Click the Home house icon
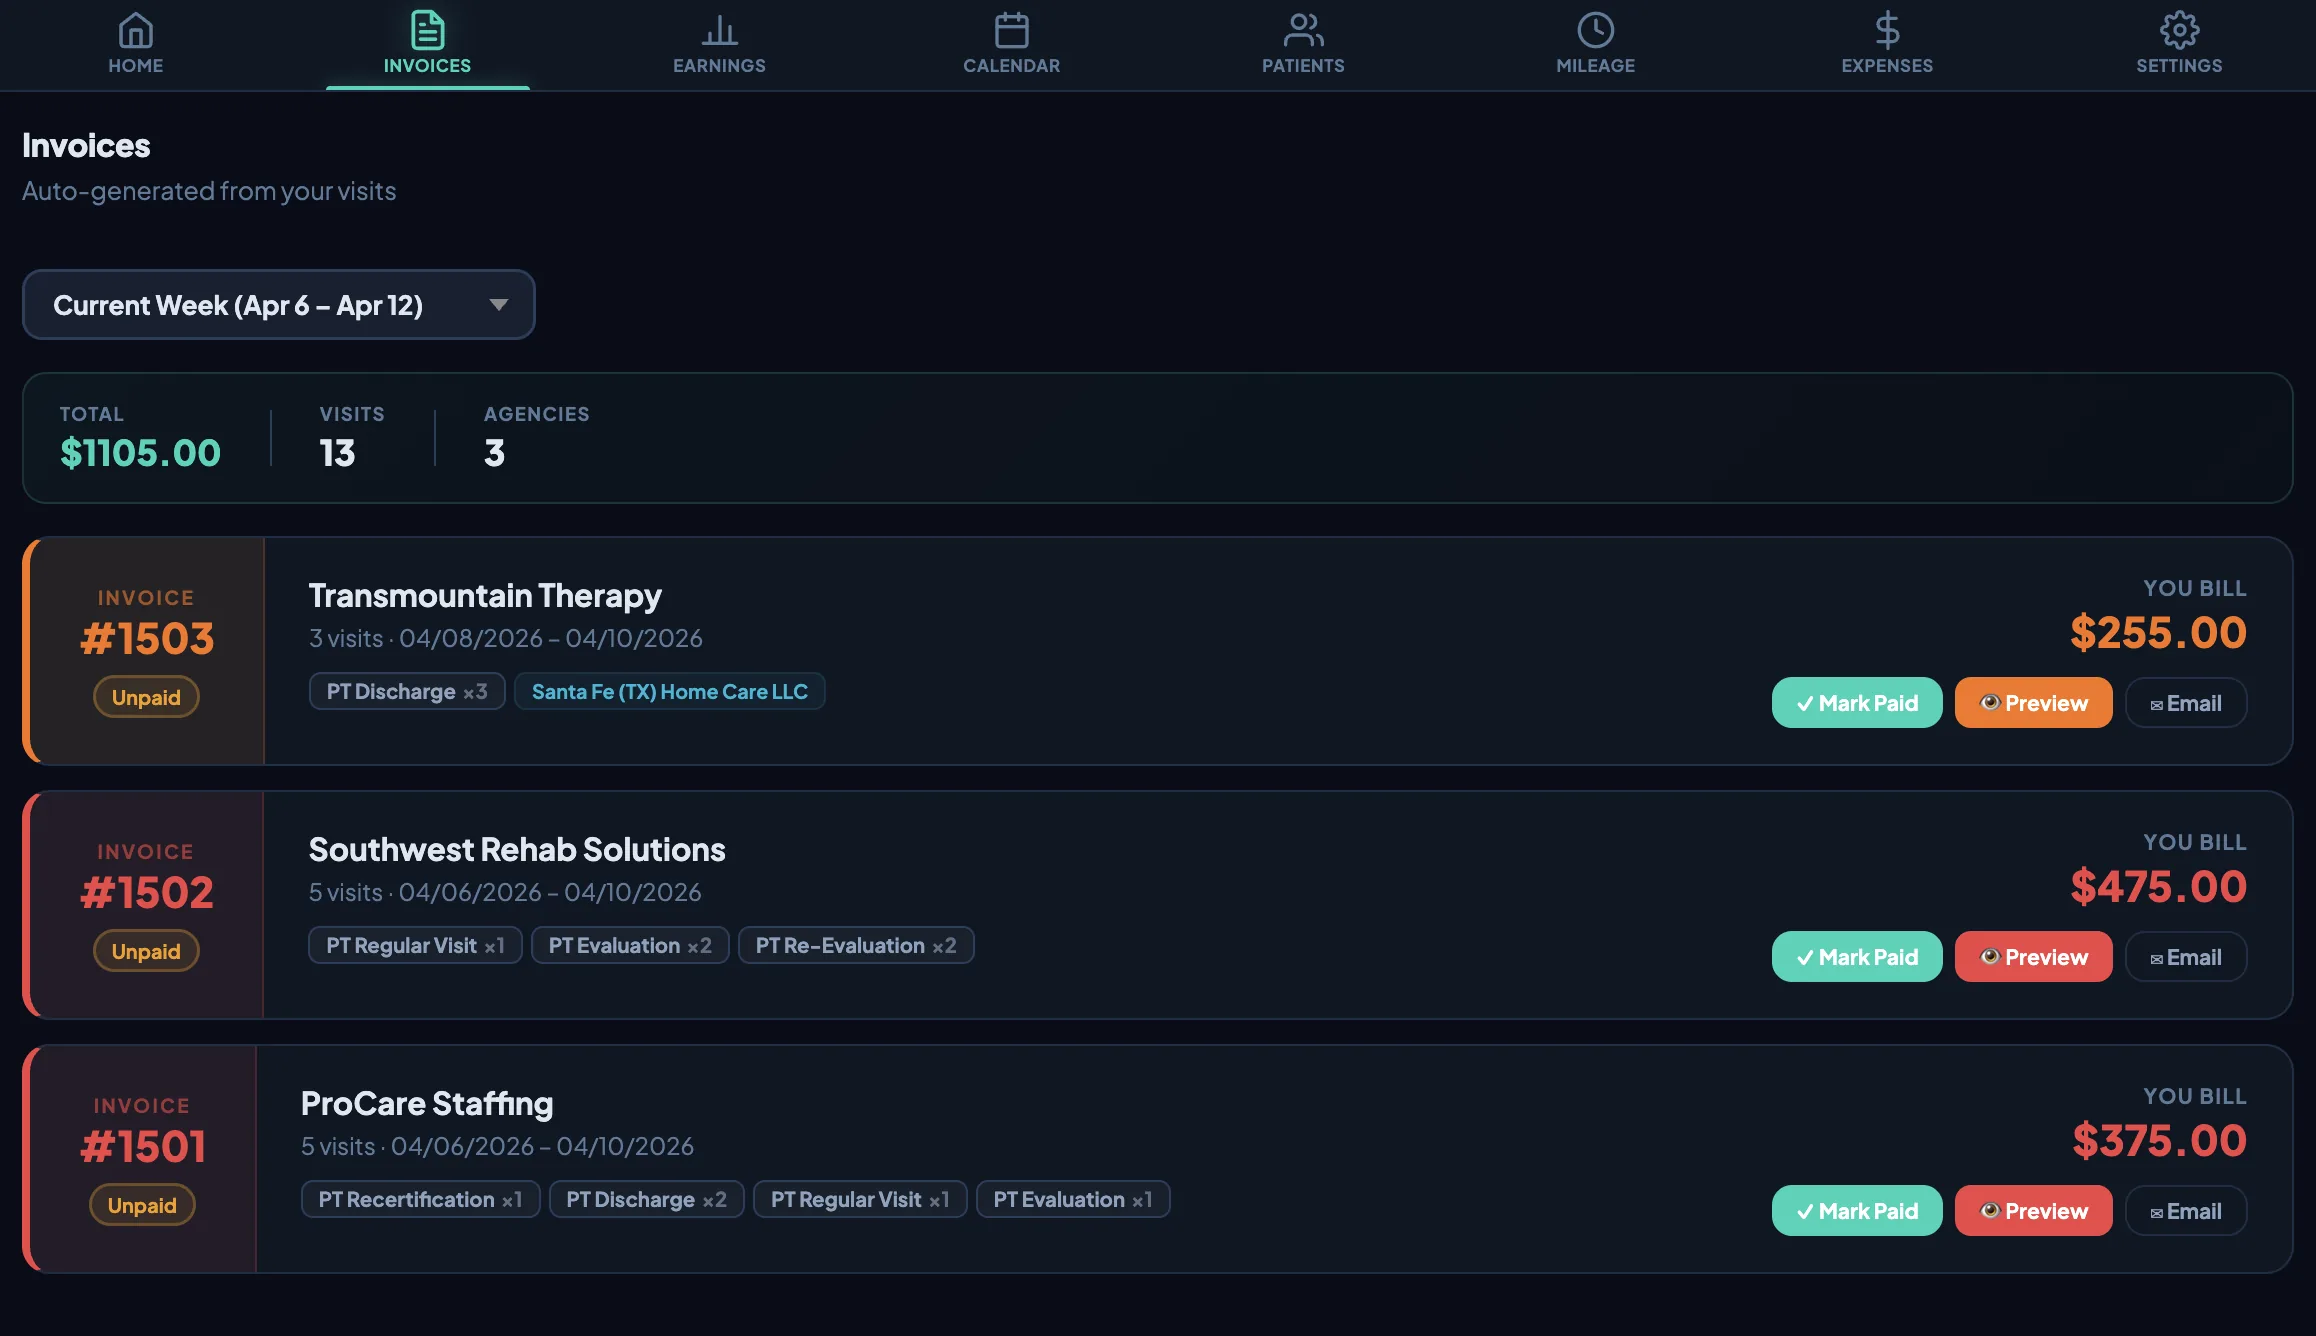Screen dimensions: 2316x1336 pos(136,30)
